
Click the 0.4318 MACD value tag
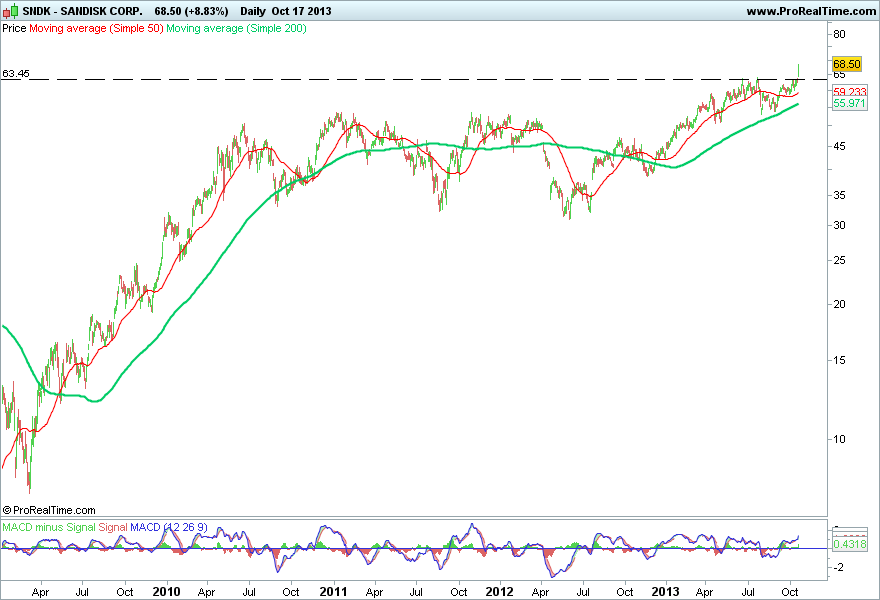850,544
